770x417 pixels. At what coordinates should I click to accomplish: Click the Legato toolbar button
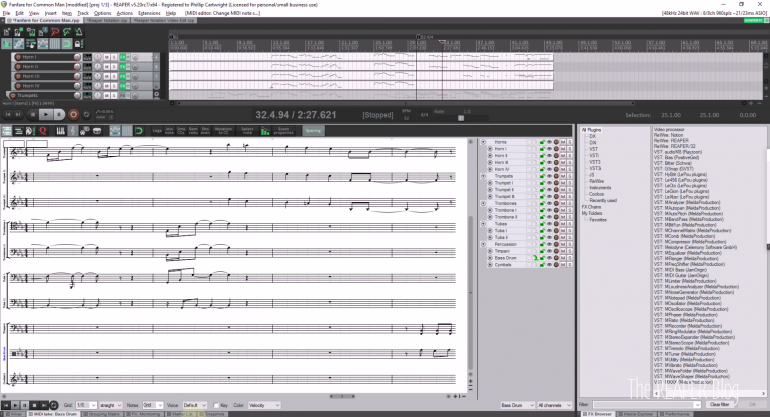tap(157, 131)
